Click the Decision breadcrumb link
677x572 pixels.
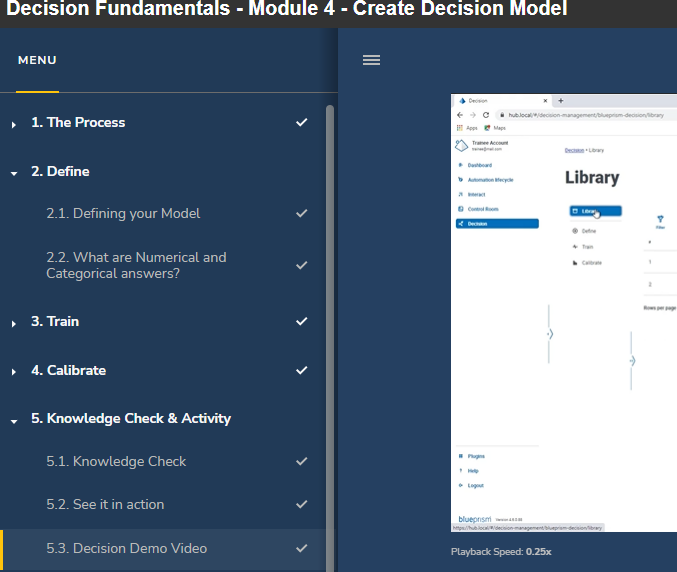click(574, 150)
